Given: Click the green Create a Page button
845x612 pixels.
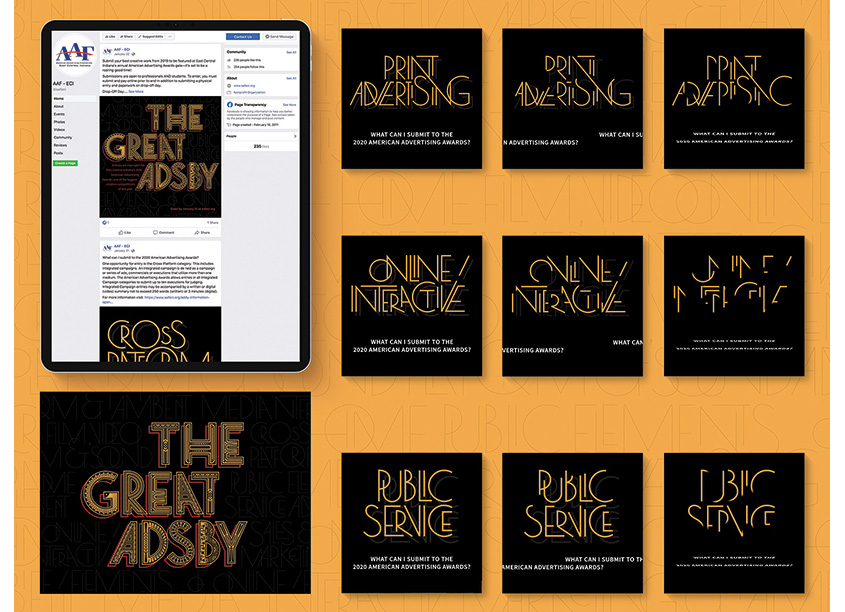Looking at the screenshot, I should coord(65,163).
